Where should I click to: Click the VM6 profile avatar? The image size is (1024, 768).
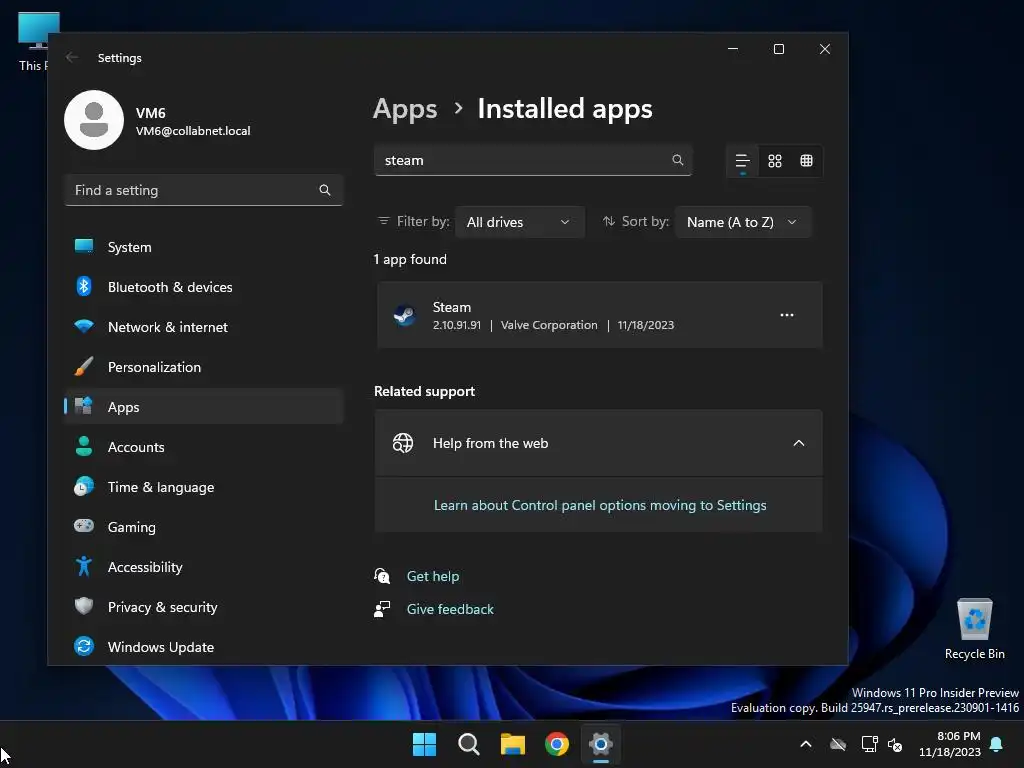point(94,120)
